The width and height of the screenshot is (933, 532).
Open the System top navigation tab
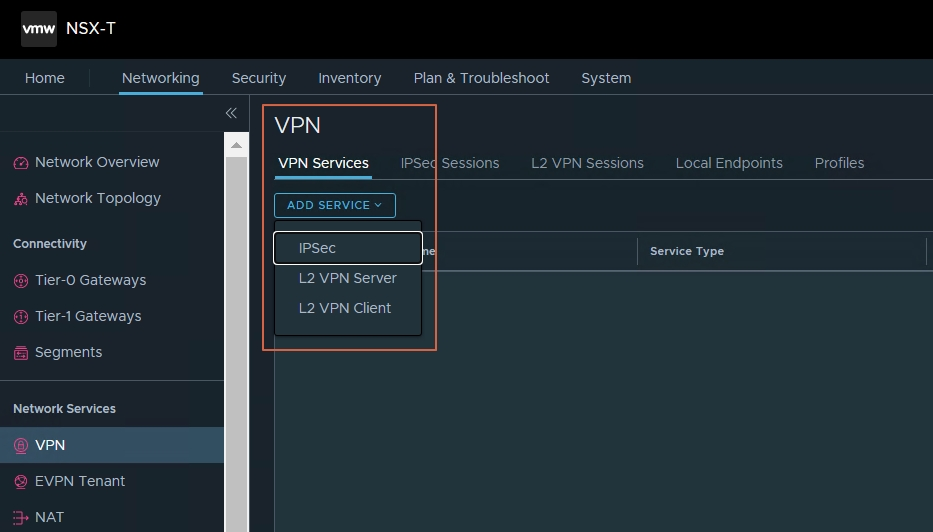pyautogui.click(x=606, y=78)
